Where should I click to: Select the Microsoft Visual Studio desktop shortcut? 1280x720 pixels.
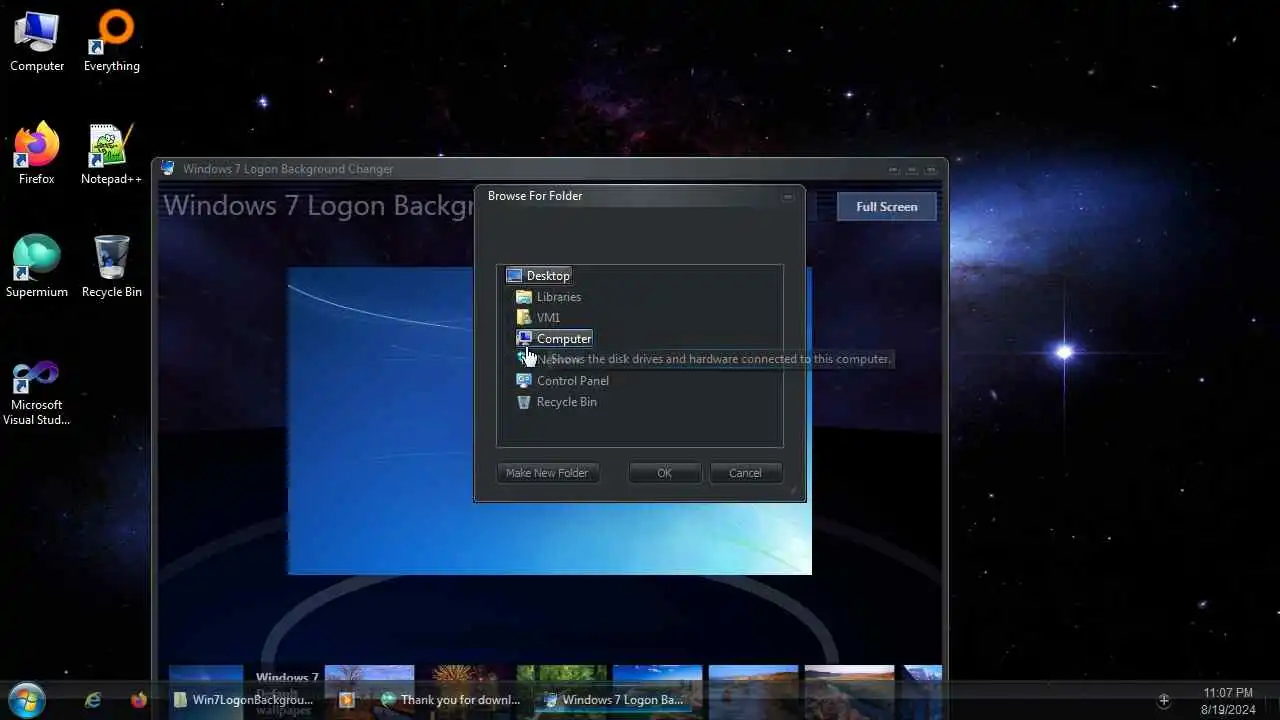(x=37, y=392)
